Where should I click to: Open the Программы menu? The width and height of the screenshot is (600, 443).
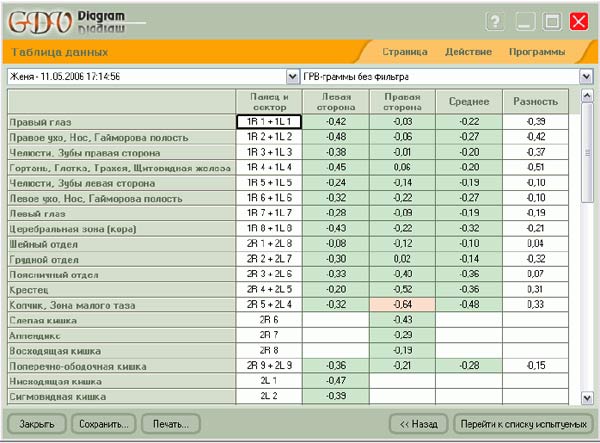pos(536,51)
